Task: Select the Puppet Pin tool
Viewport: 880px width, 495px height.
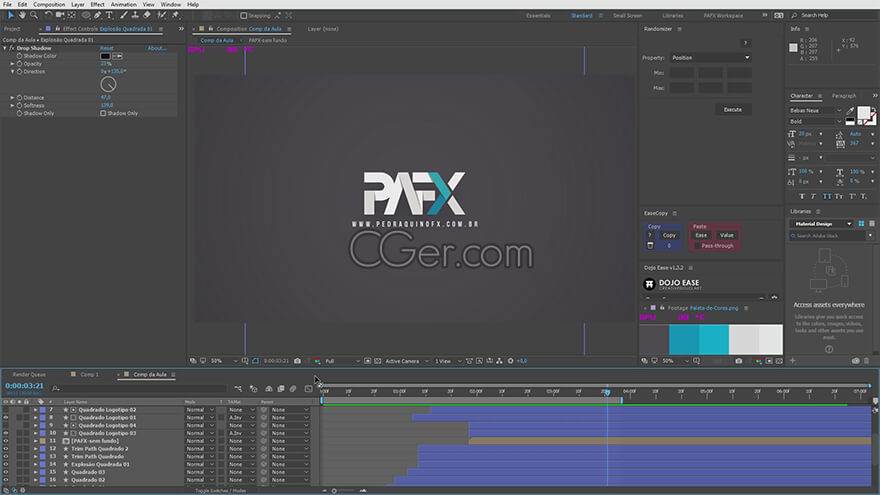Action: tap(175, 15)
